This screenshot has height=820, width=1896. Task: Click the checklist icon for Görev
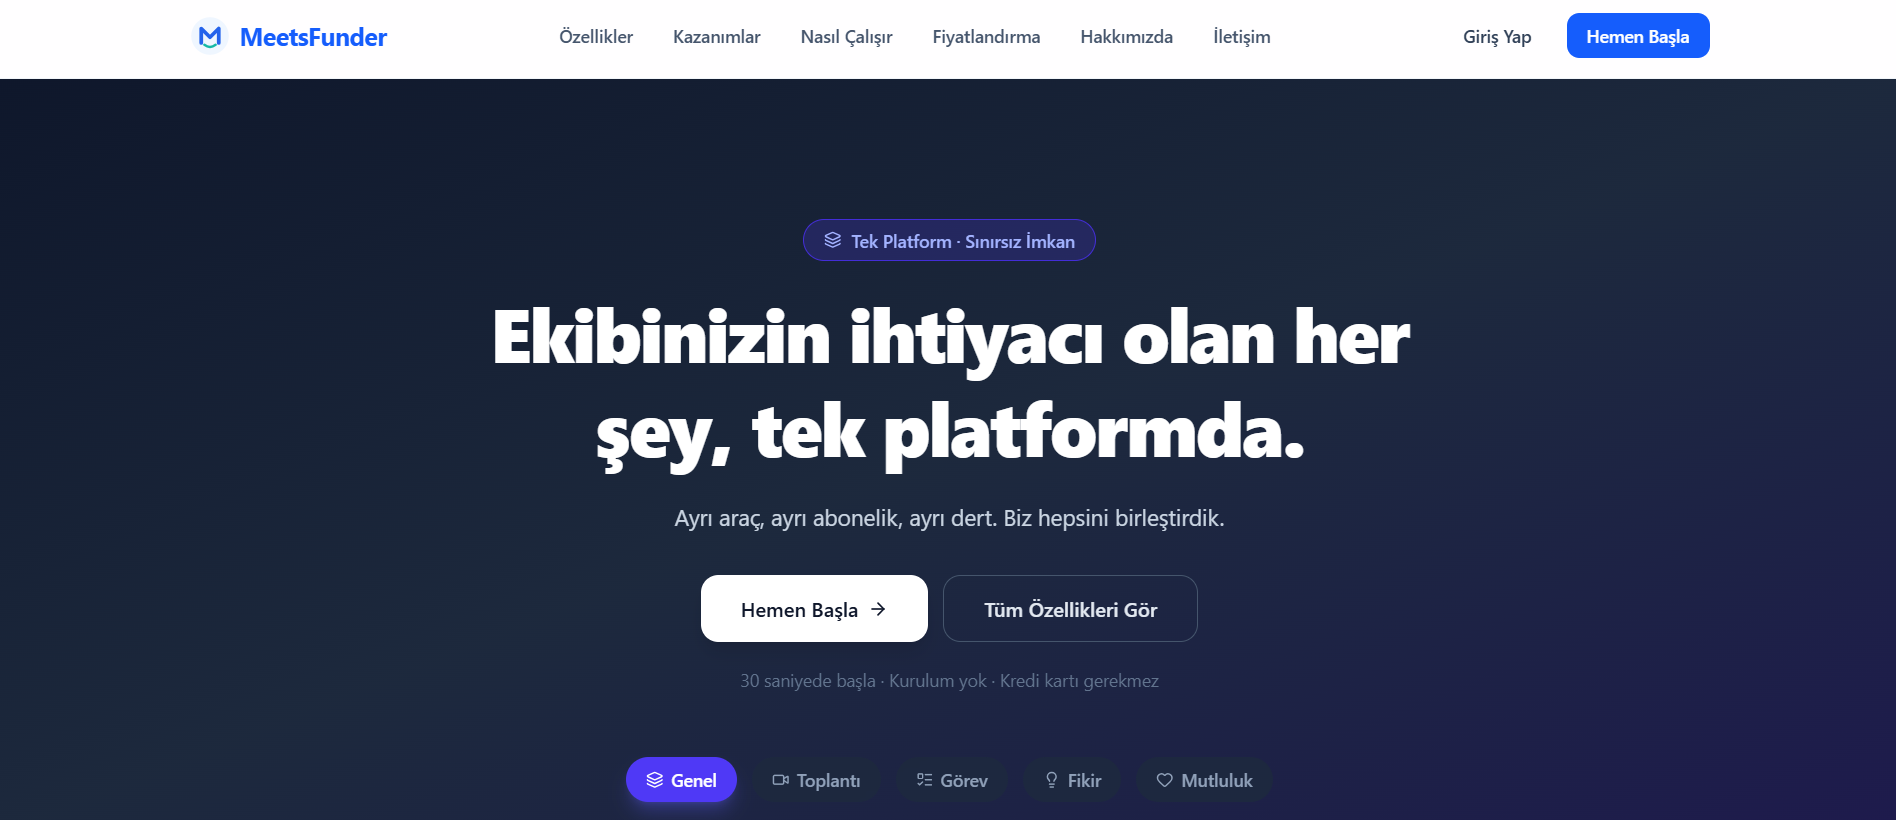(924, 780)
